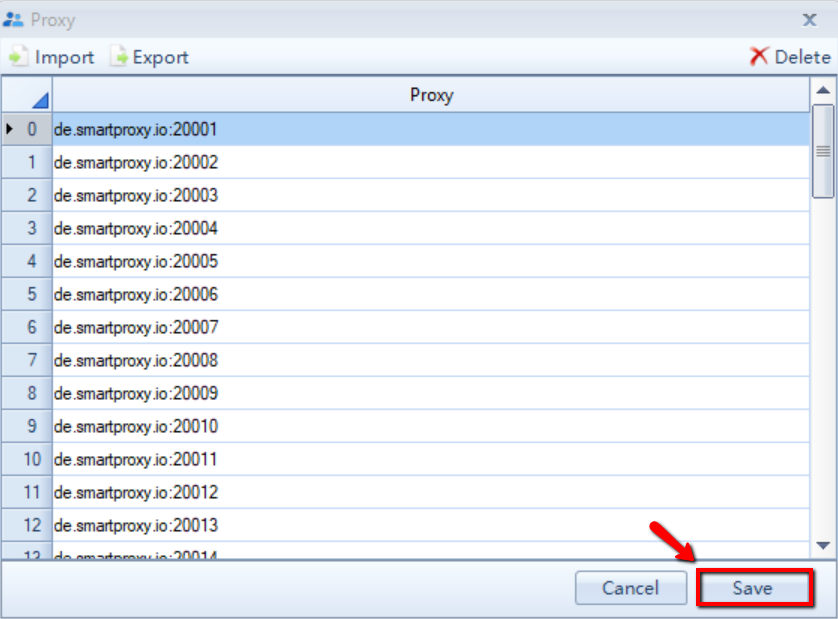The height and width of the screenshot is (619, 838).
Task: Click the Import icon in toolbar
Action: tap(18, 56)
